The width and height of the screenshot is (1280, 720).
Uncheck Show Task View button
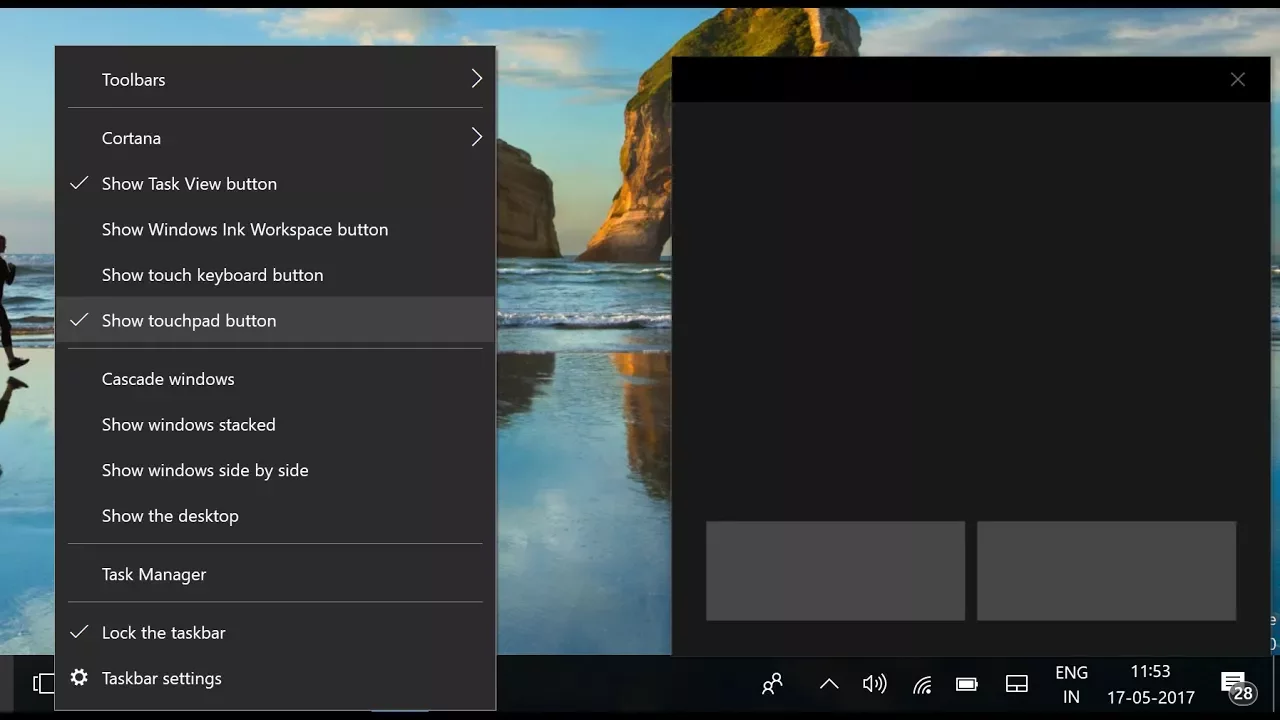tap(275, 184)
